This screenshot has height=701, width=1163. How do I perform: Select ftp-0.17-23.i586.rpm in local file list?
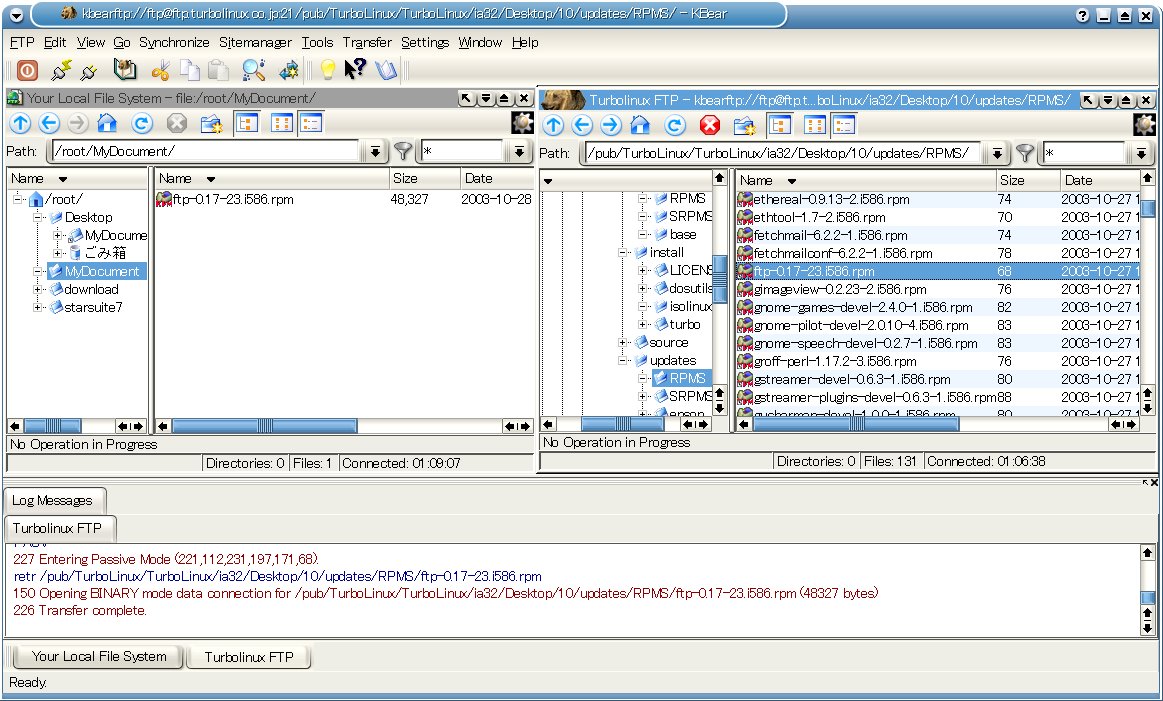(225, 199)
